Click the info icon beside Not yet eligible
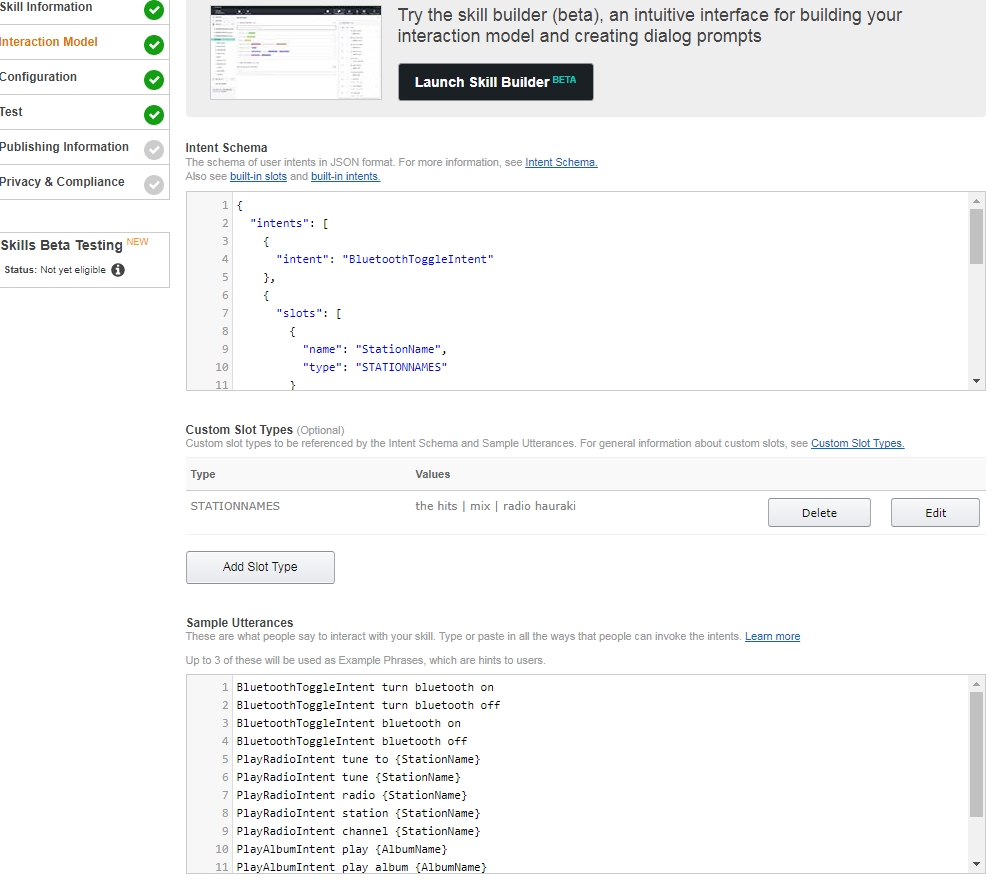The width and height of the screenshot is (995, 891). [x=118, y=270]
